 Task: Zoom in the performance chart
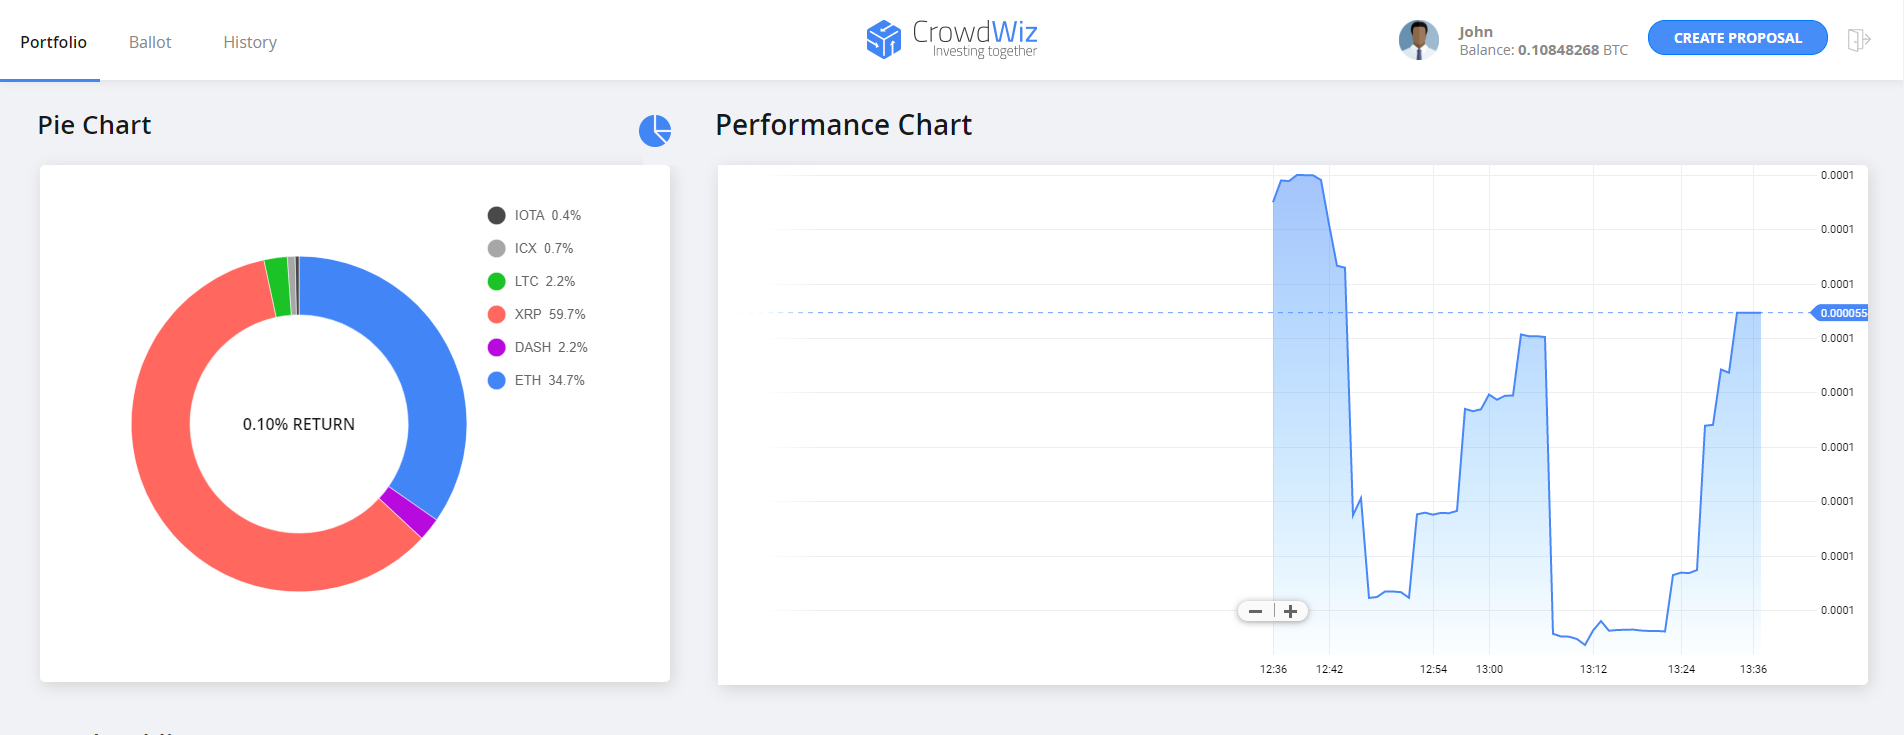click(1291, 611)
